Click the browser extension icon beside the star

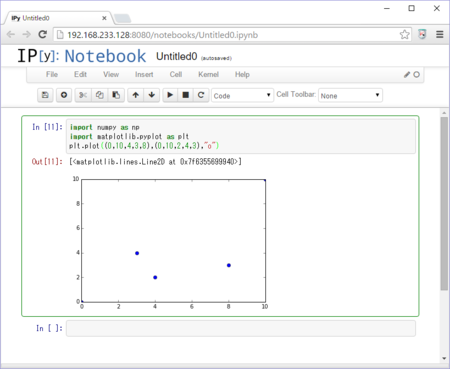click(422, 34)
